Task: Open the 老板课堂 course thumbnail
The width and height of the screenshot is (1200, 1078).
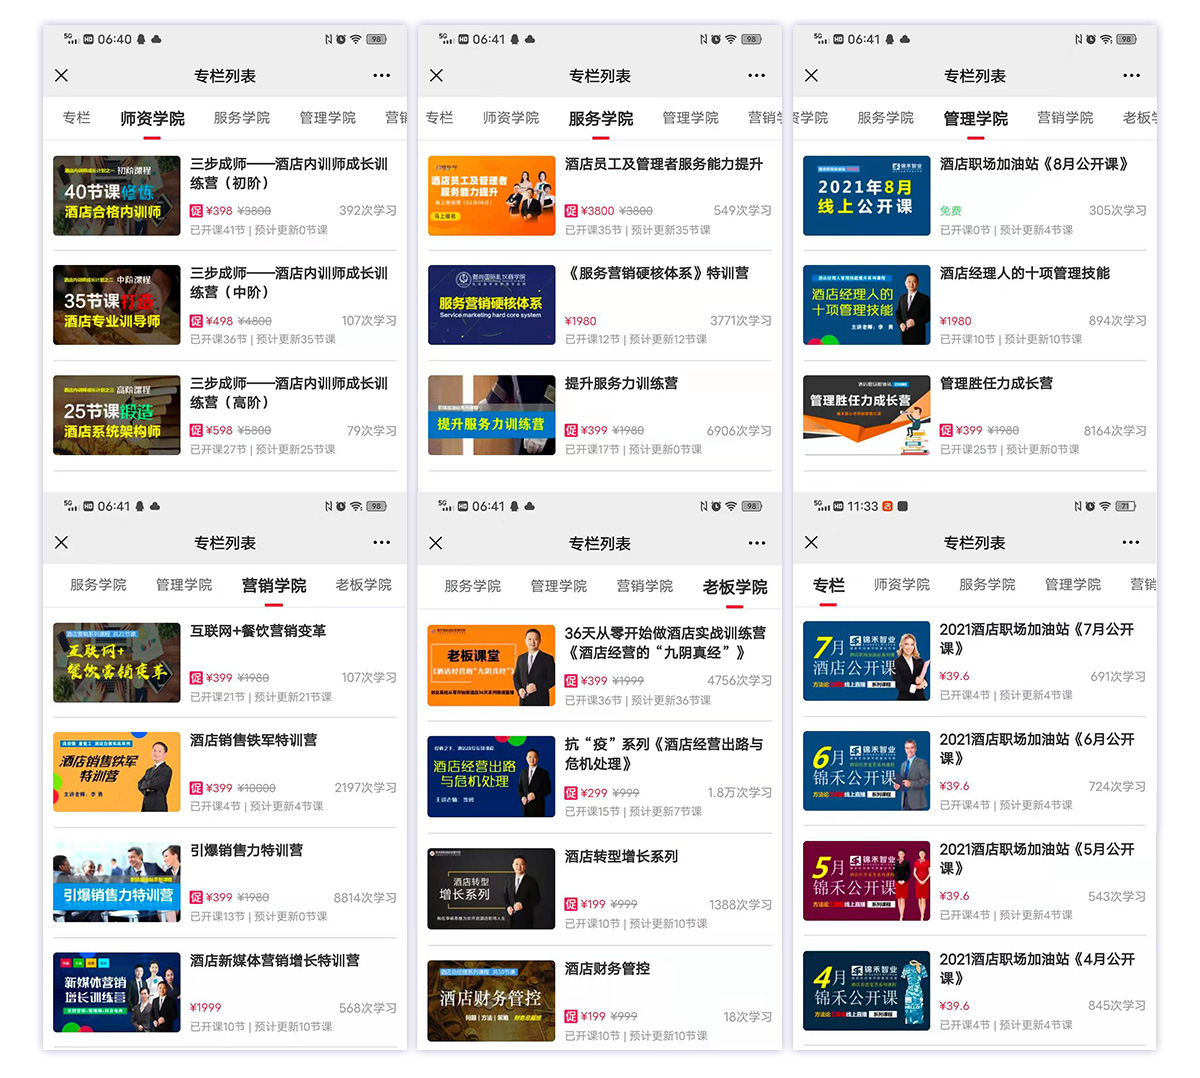Action: point(491,665)
